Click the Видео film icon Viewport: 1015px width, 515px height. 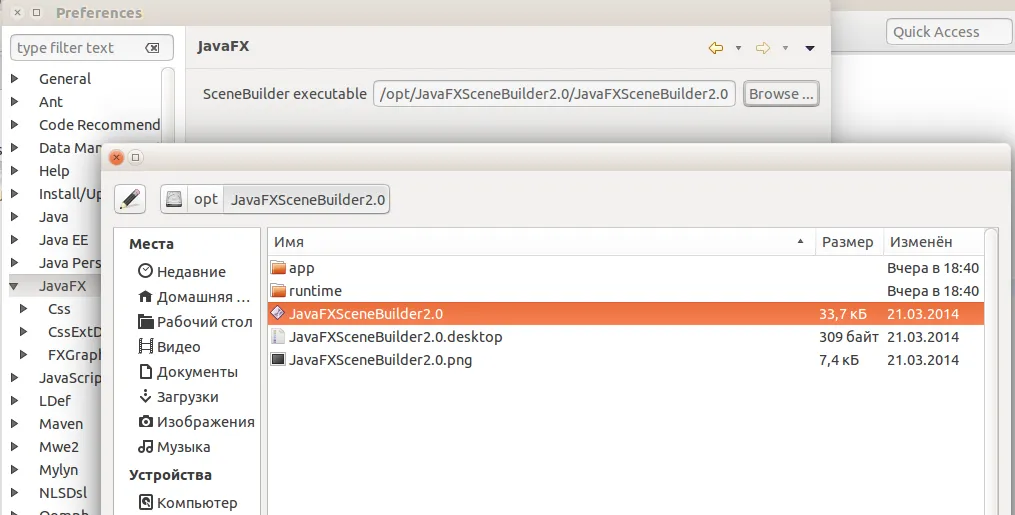pyautogui.click(x=146, y=346)
